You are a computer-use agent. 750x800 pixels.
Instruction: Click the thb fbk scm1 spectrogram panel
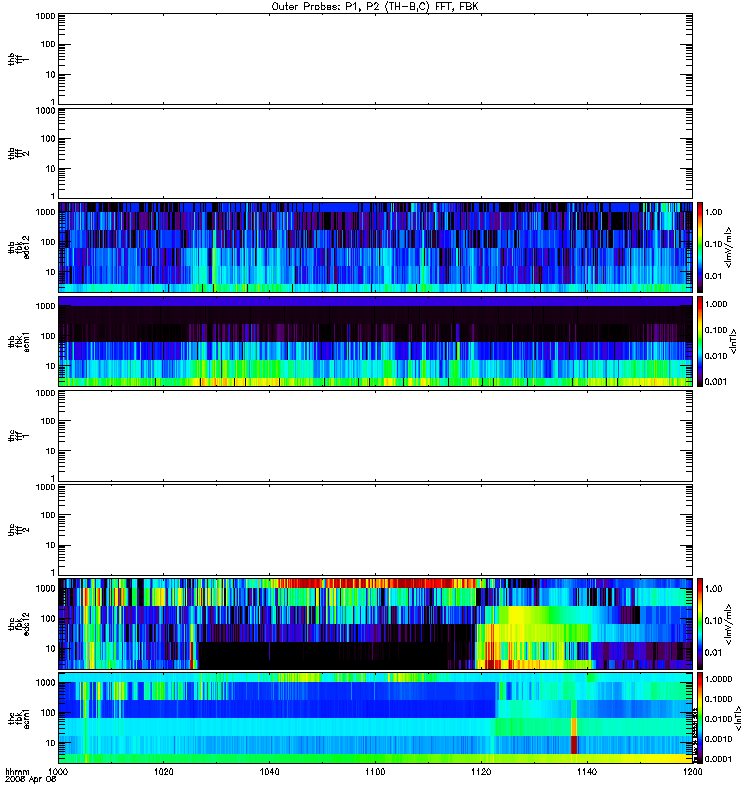376,341
